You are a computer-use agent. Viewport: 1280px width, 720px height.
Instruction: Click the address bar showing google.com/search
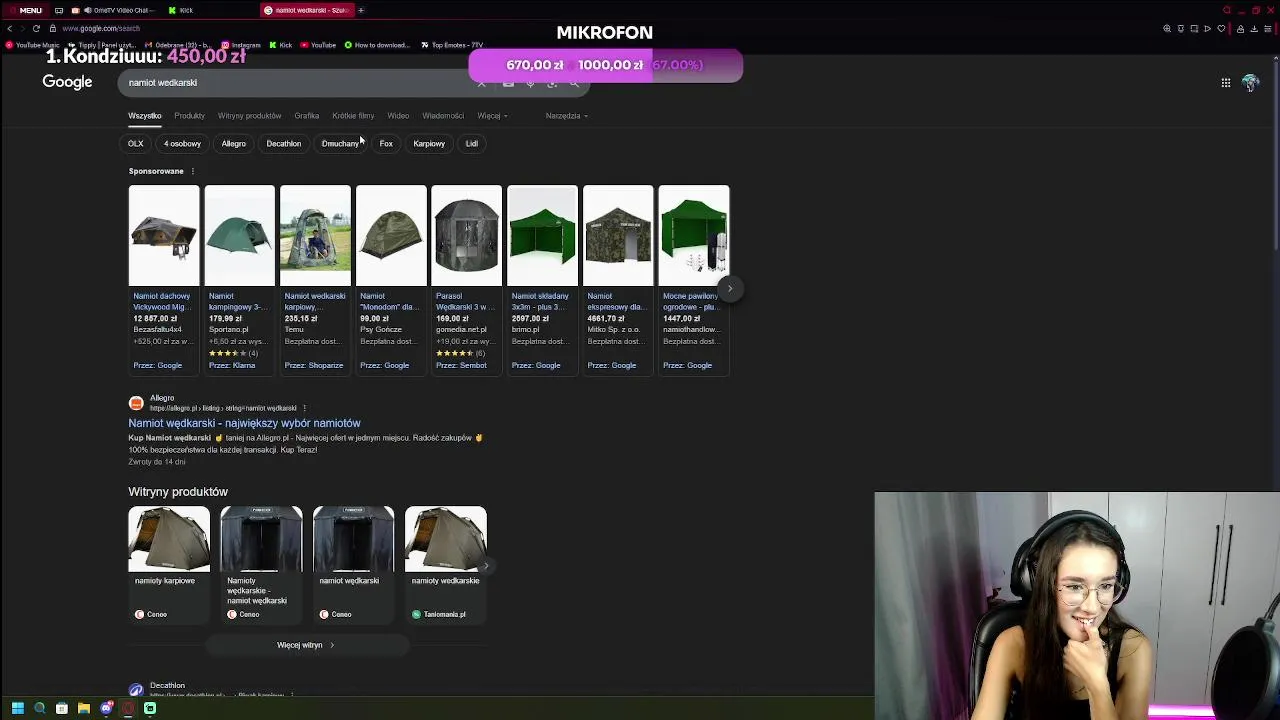100,28
